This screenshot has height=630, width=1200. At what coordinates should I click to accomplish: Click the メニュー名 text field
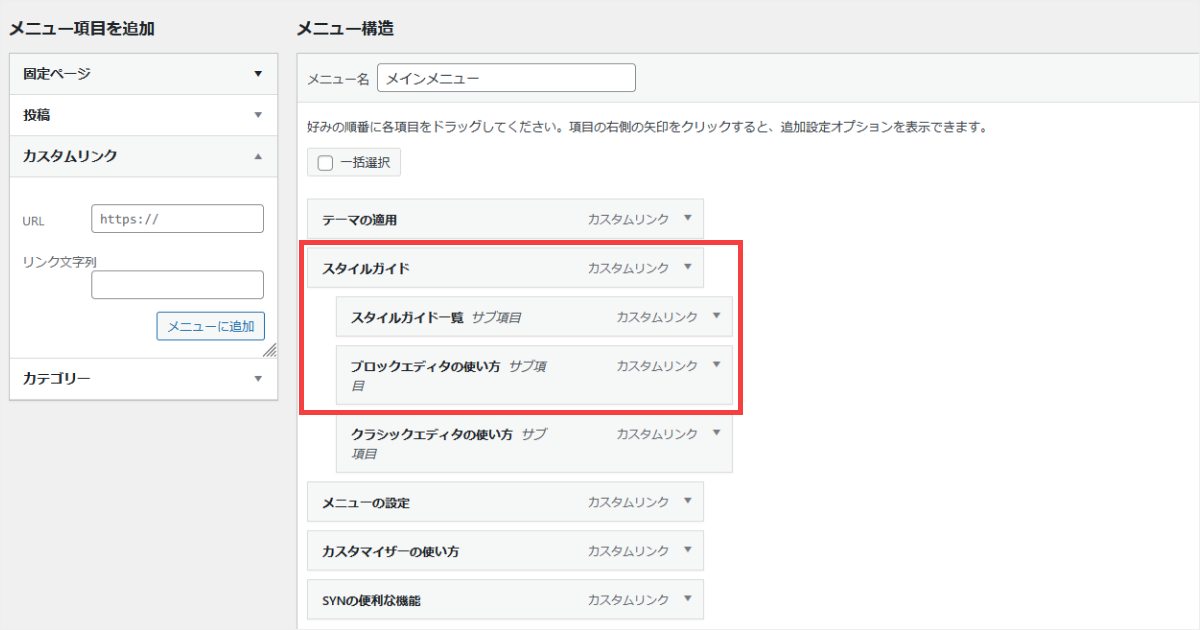[506, 78]
